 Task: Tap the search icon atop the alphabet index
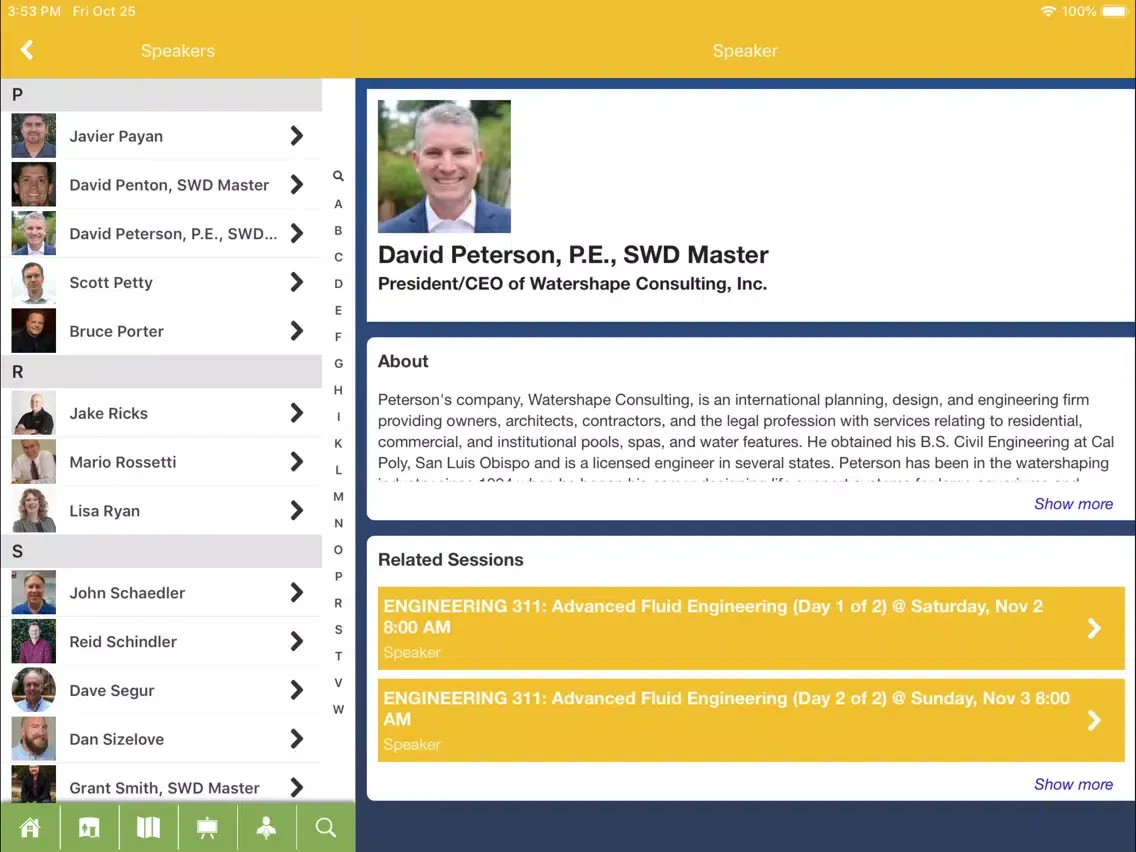click(338, 176)
